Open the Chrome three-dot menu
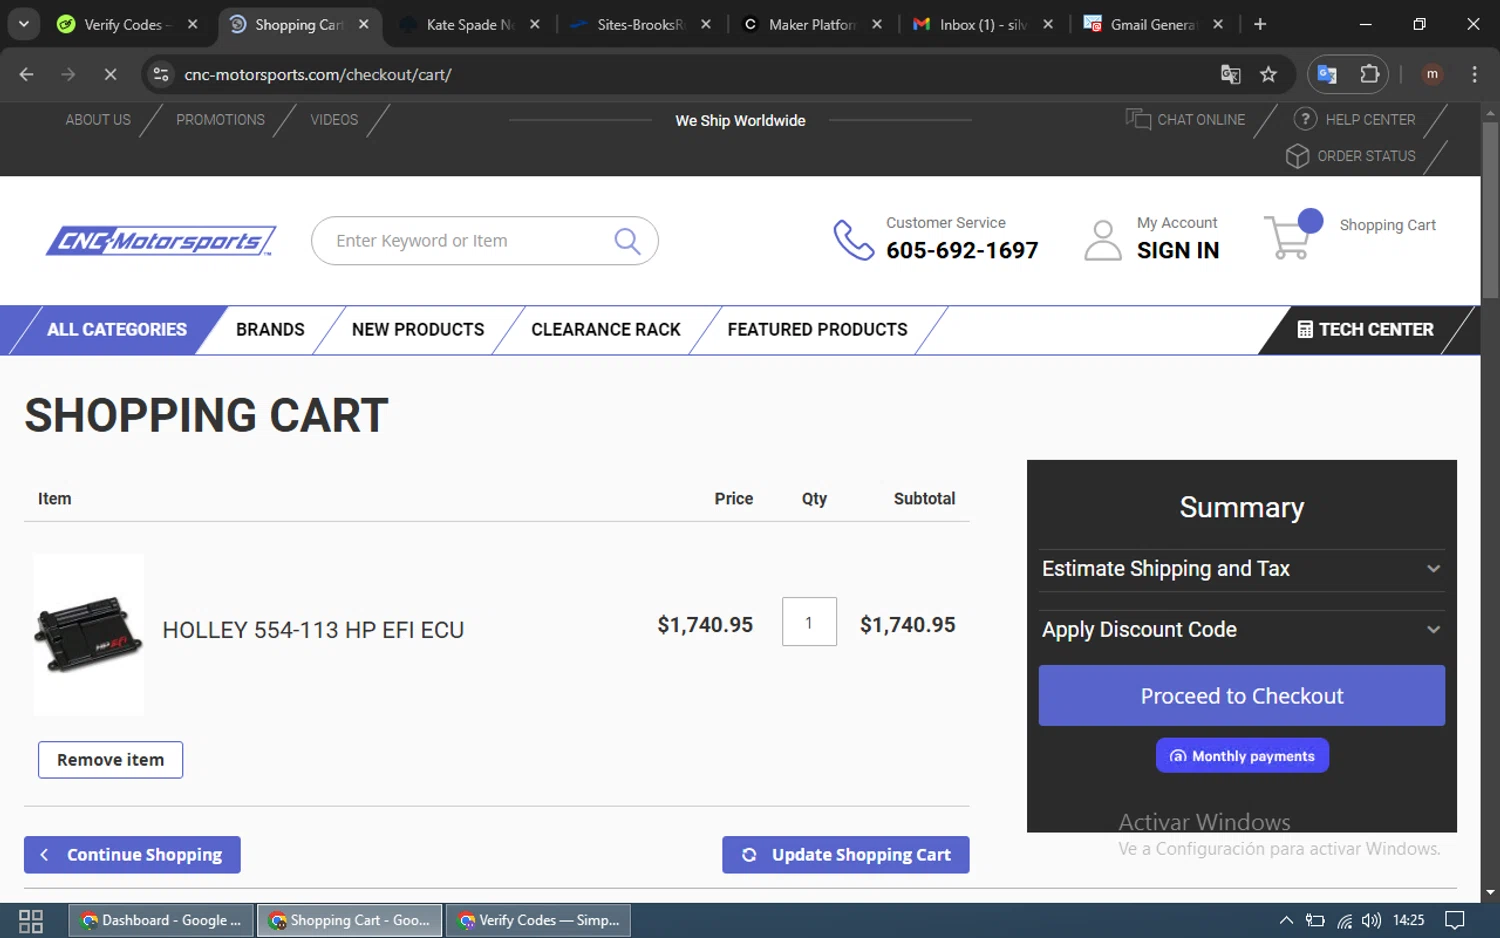1500x938 pixels. 1474,74
